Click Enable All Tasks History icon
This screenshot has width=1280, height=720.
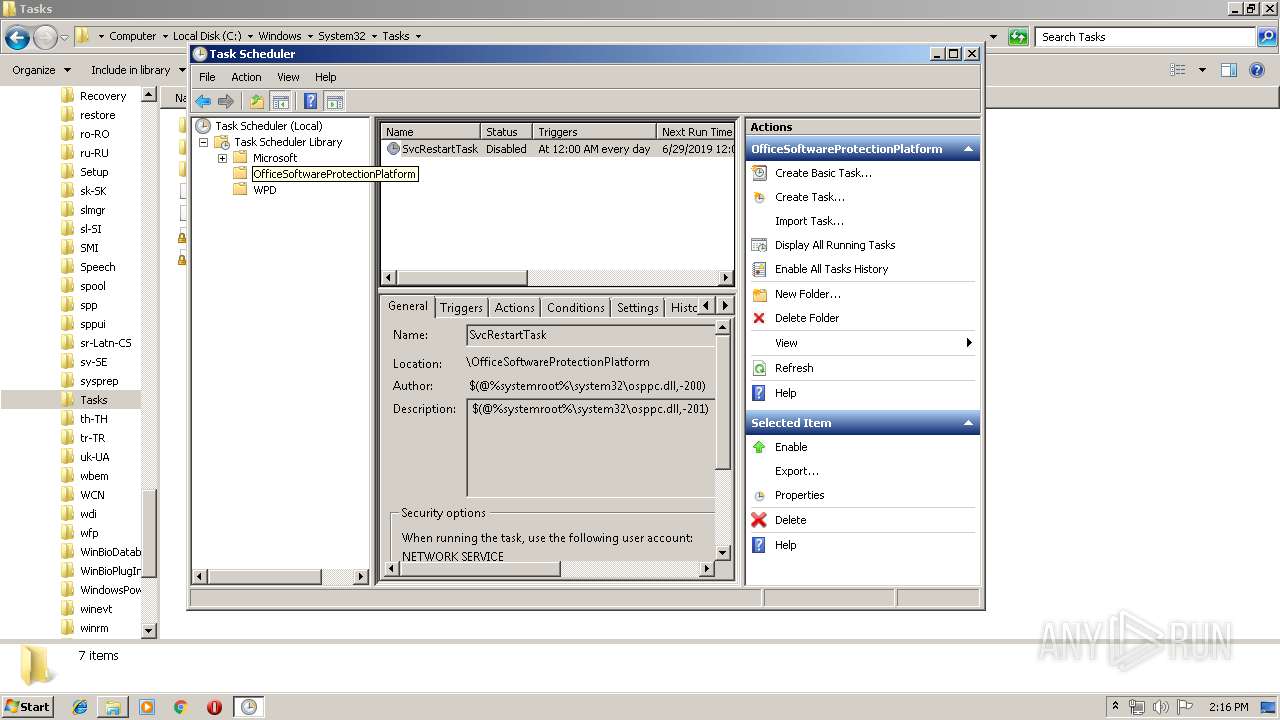[759, 269]
